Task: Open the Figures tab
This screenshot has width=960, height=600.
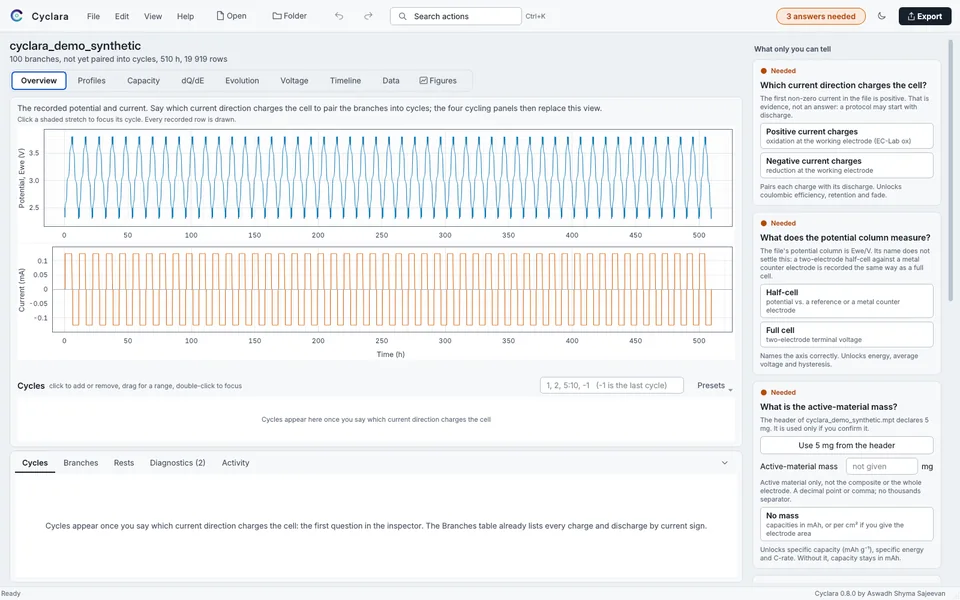Action: click(x=438, y=81)
